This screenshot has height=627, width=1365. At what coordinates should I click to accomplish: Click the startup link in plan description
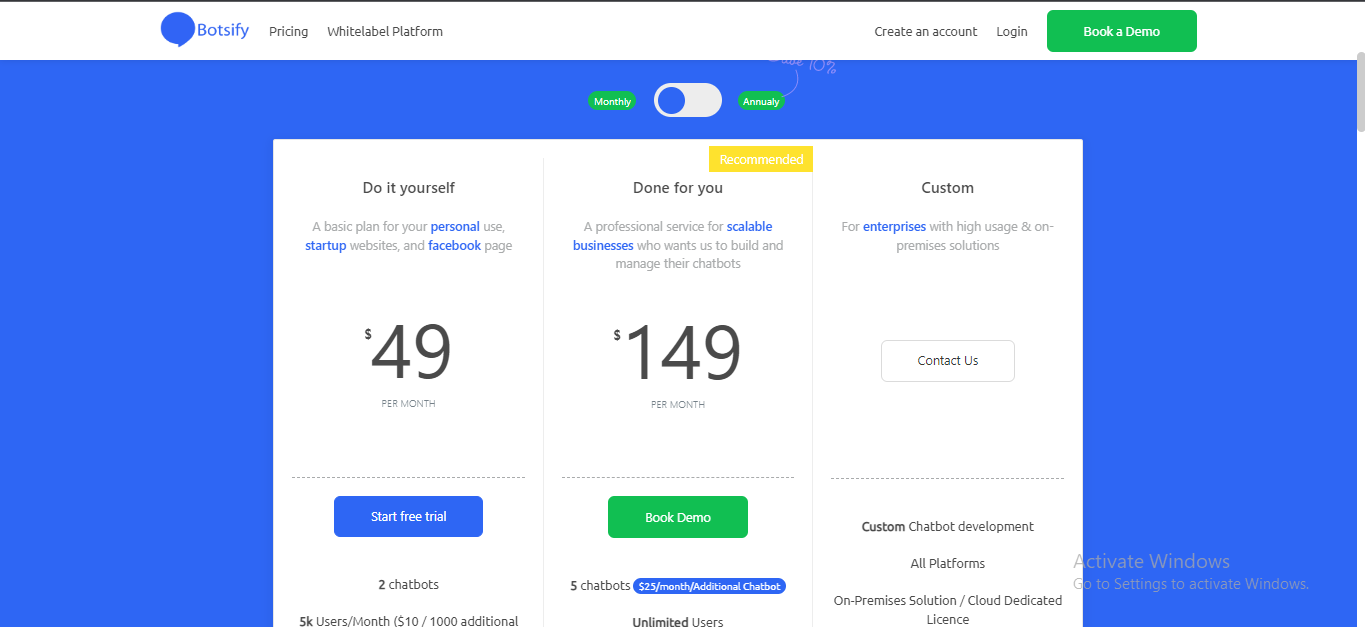pos(326,246)
